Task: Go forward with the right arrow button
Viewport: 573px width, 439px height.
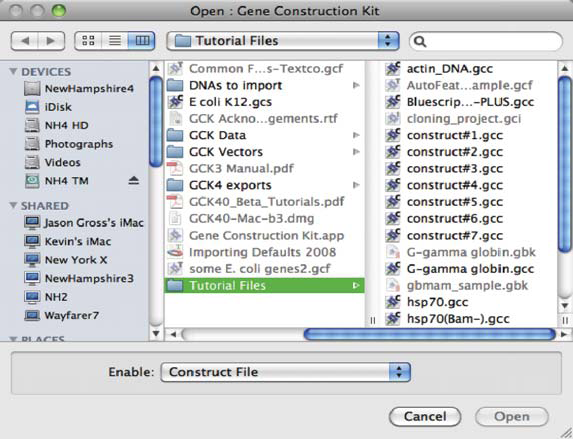Action: coord(52,41)
